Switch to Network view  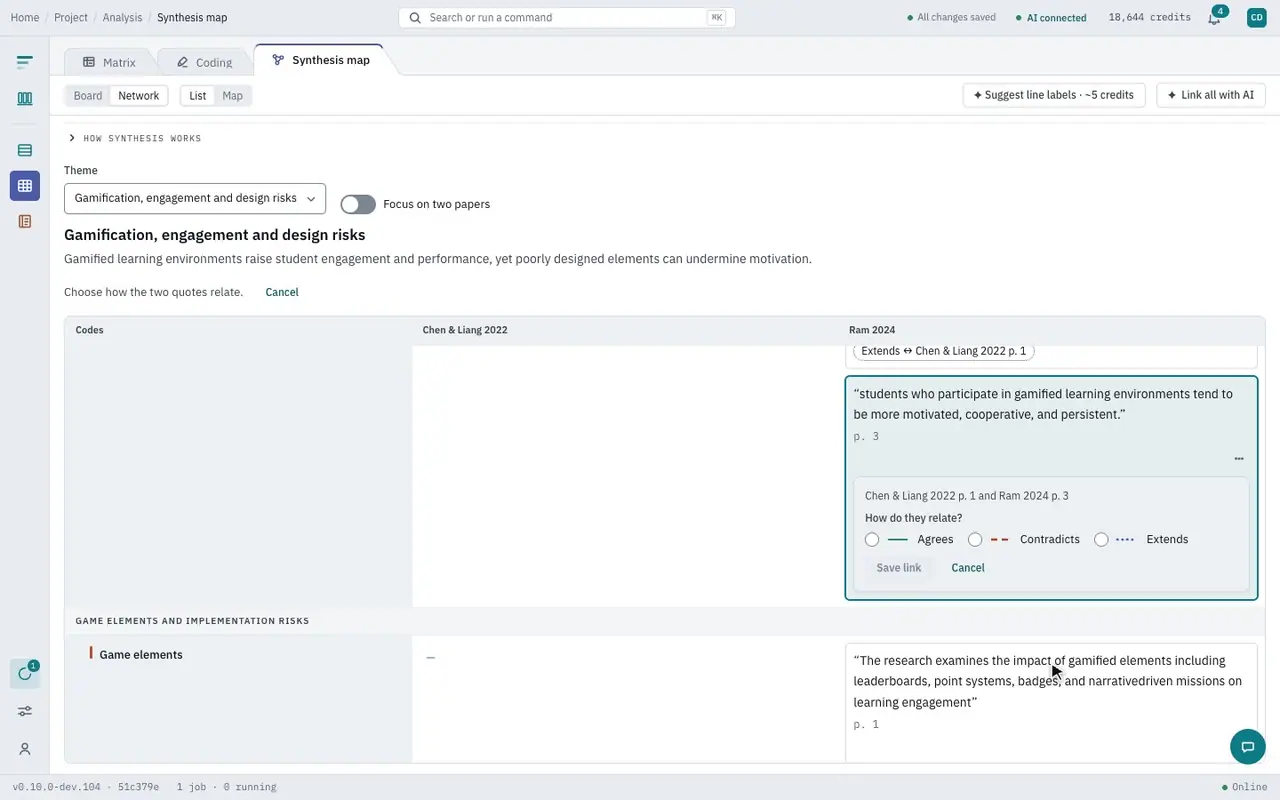click(139, 96)
